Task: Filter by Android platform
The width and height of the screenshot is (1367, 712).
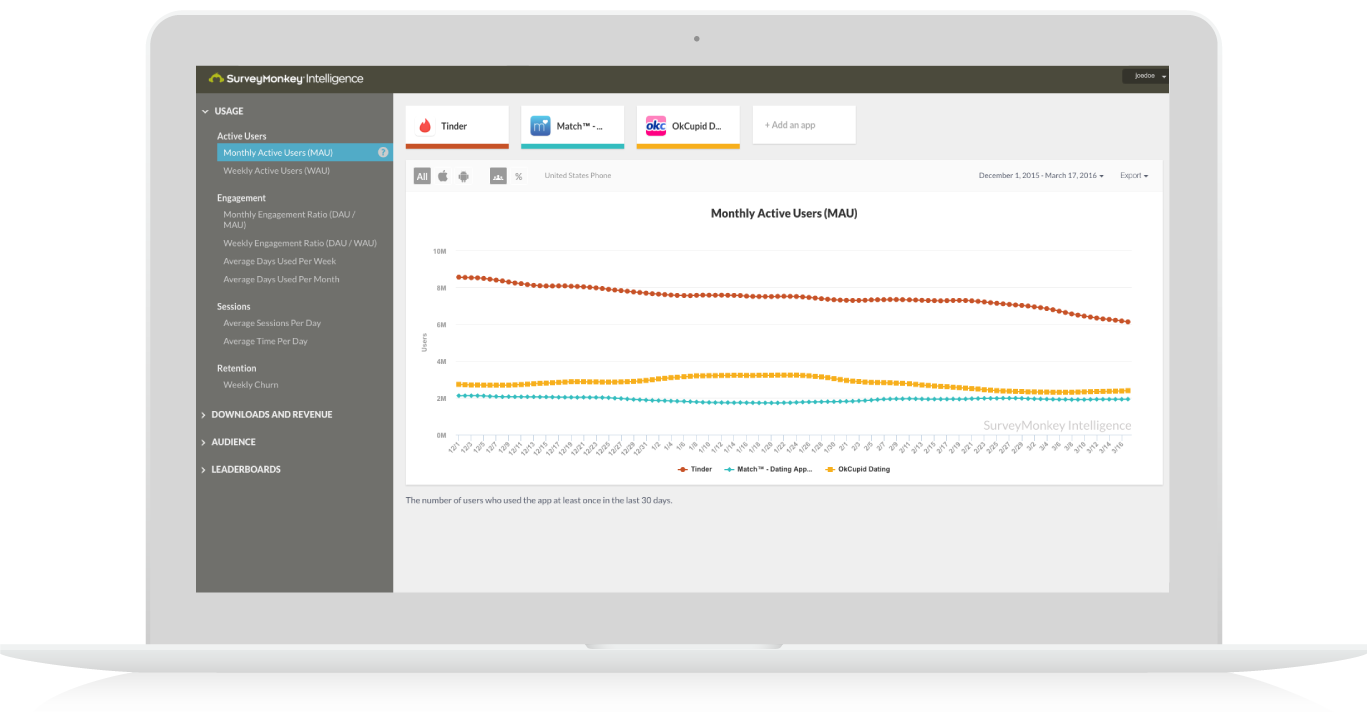Action: point(464,176)
